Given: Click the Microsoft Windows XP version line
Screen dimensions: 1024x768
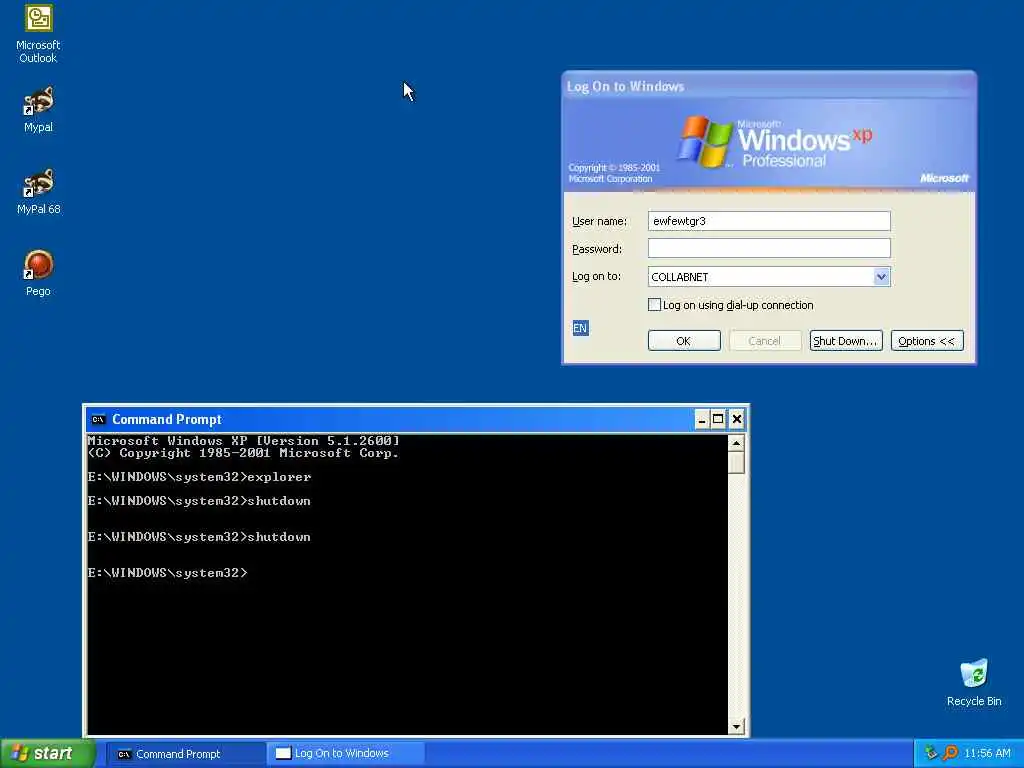Looking at the screenshot, I should [x=243, y=441].
